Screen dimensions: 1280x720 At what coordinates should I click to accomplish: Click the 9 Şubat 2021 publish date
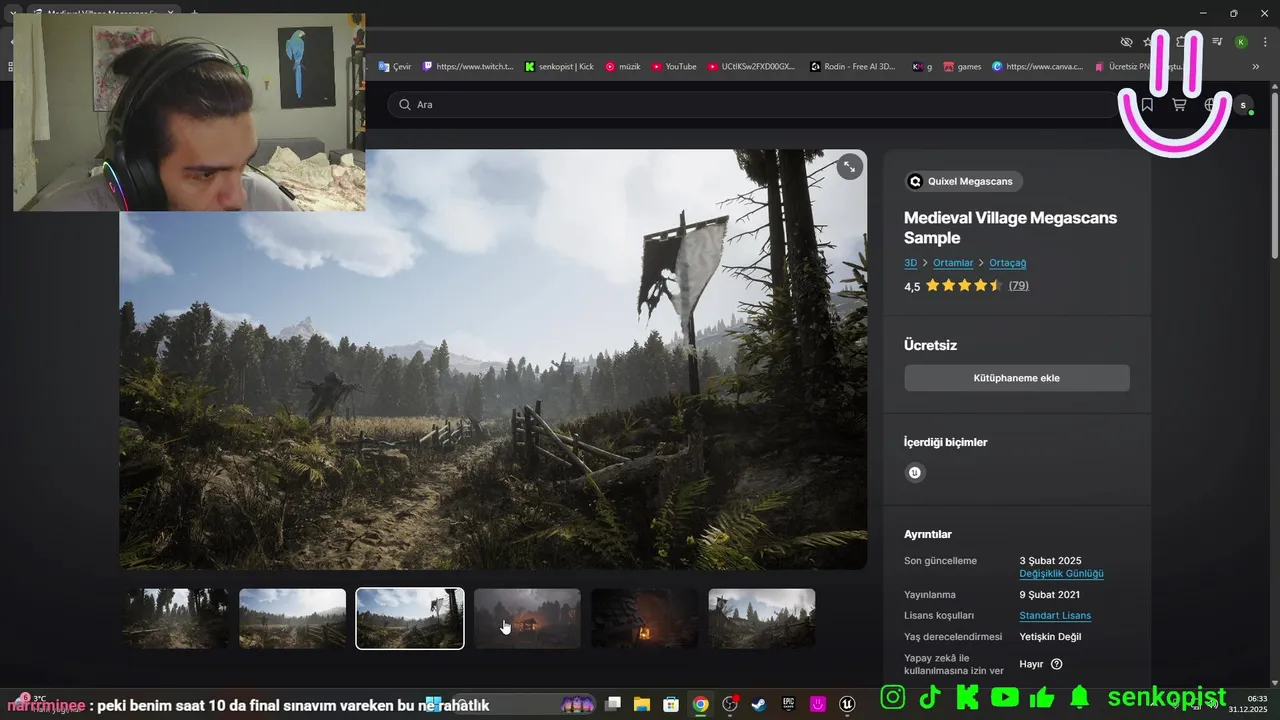(x=1049, y=595)
